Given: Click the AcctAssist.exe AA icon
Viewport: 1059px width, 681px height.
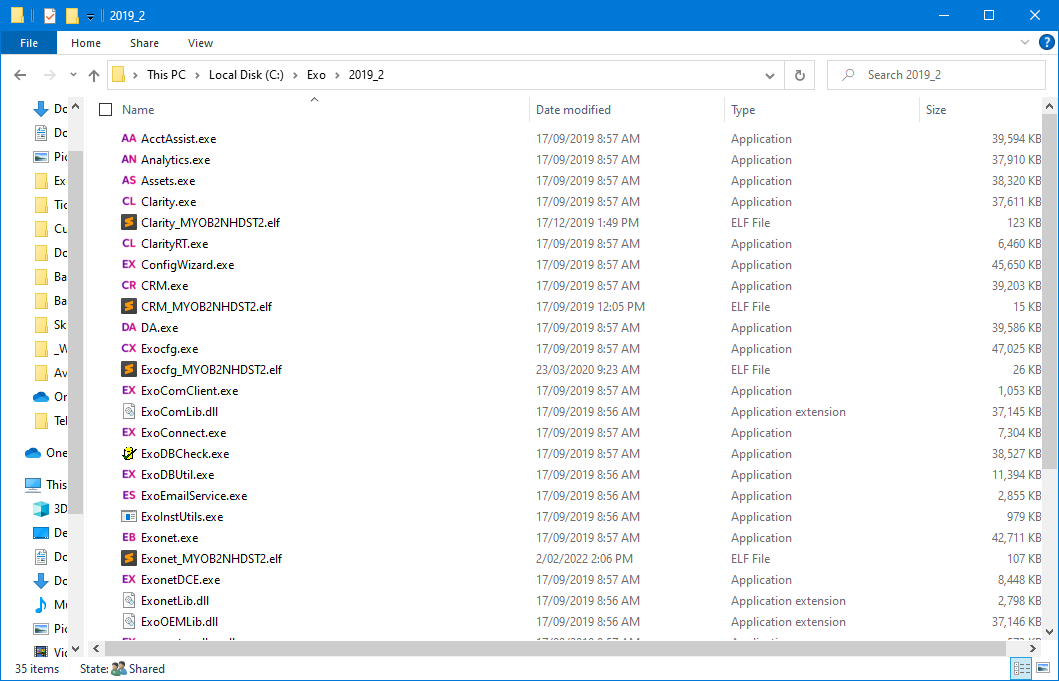Looking at the screenshot, I should point(128,139).
